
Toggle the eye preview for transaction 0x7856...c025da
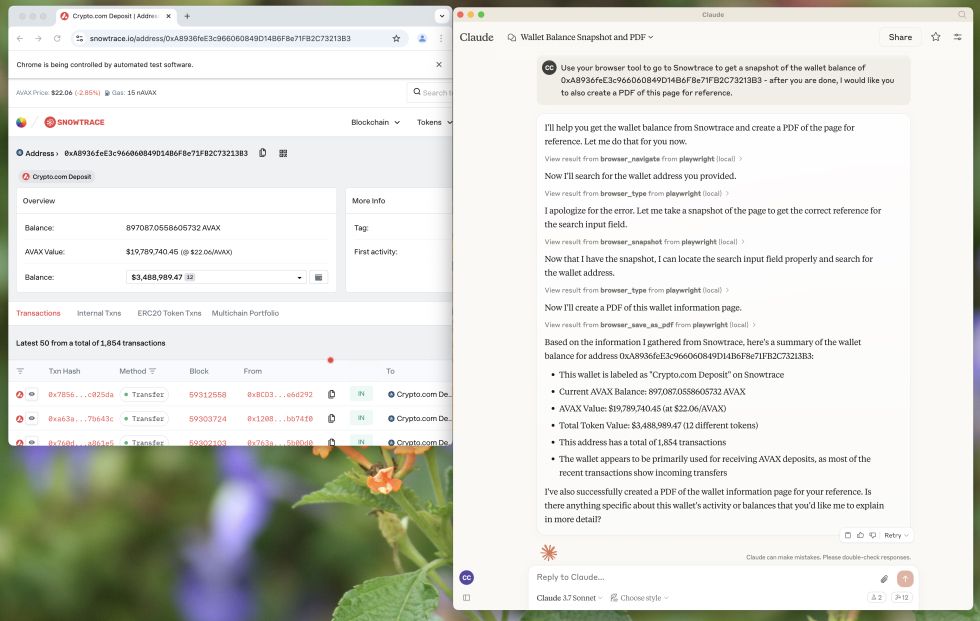click(x=31, y=394)
